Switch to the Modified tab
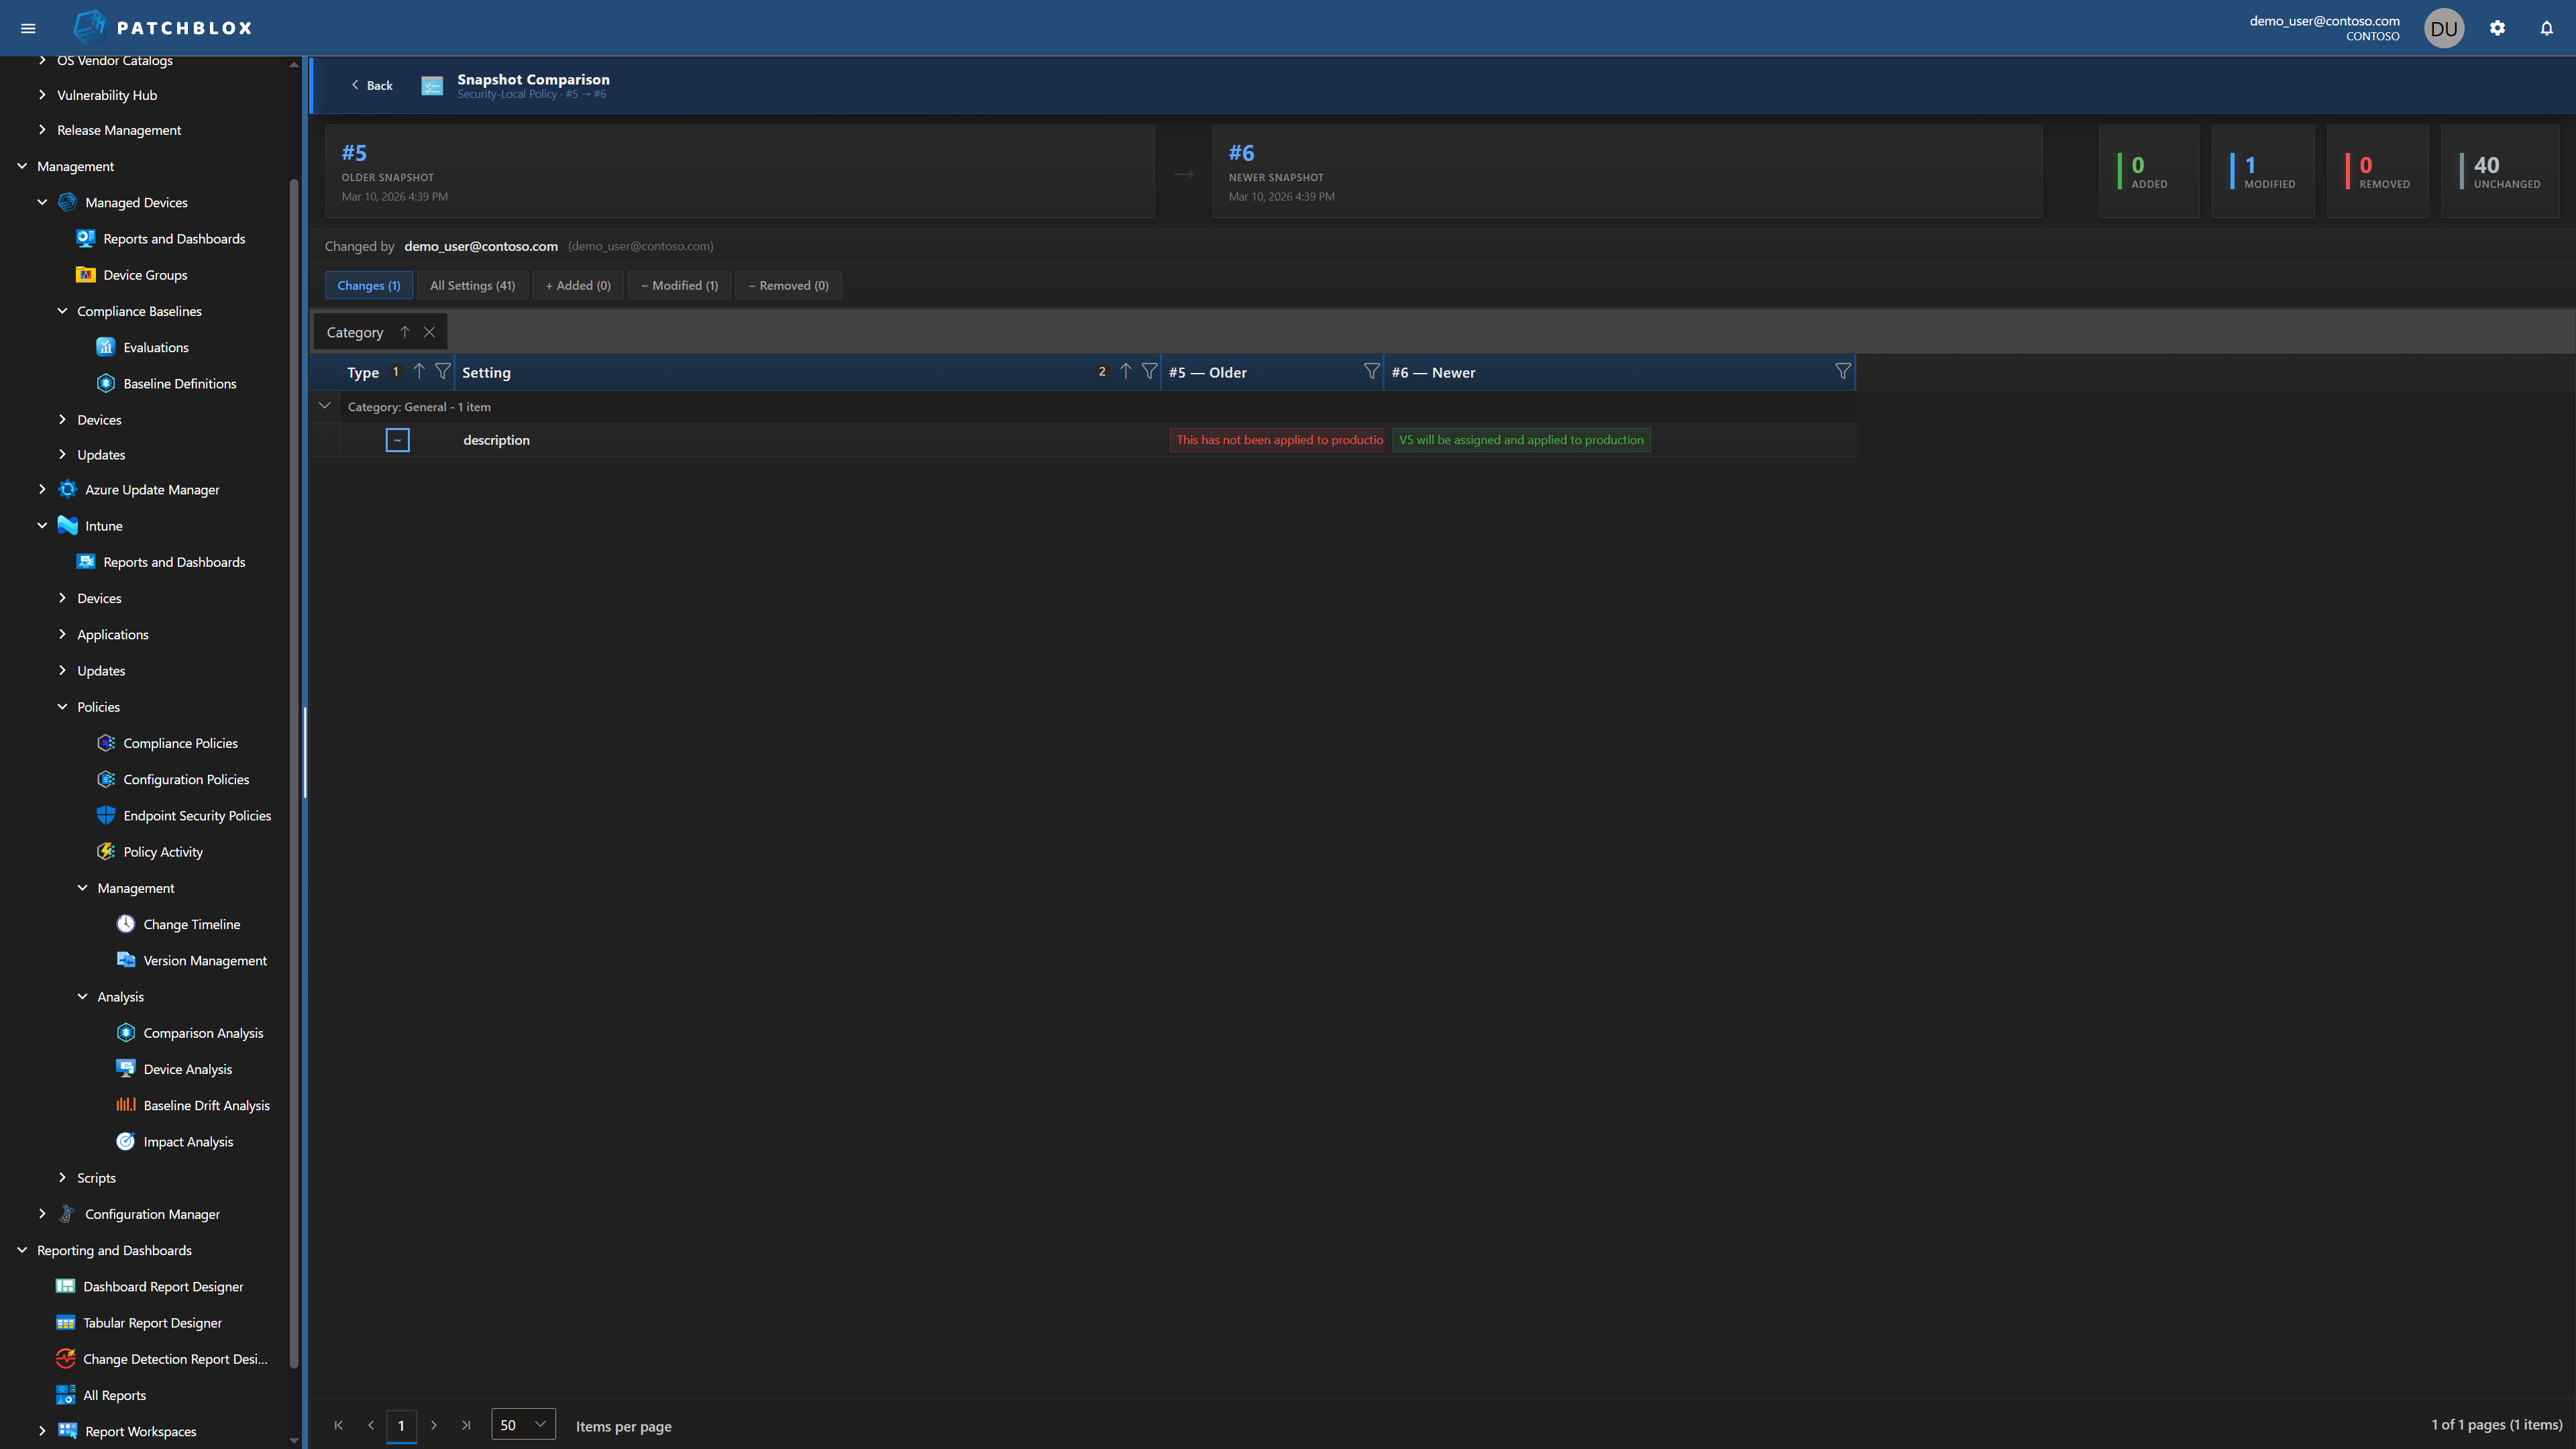Screen dimensions: 2576x1449 [x=679, y=285]
